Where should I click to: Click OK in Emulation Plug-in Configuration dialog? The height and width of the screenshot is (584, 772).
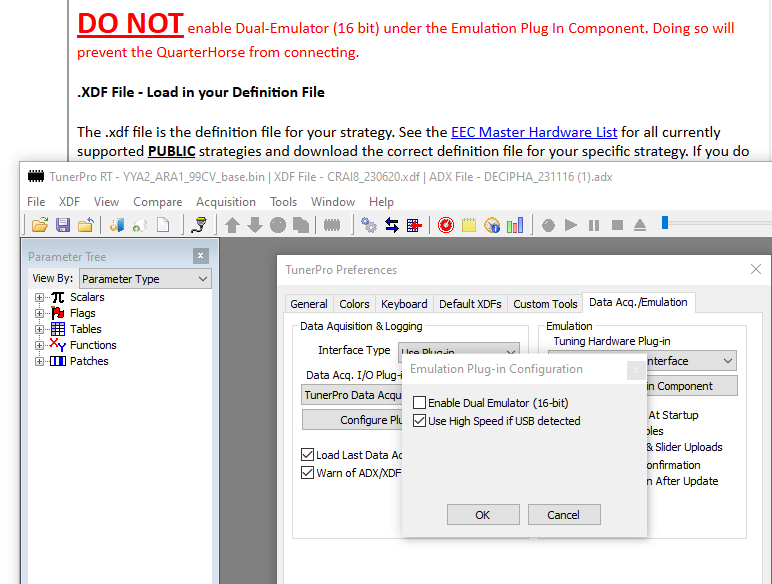(483, 515)
